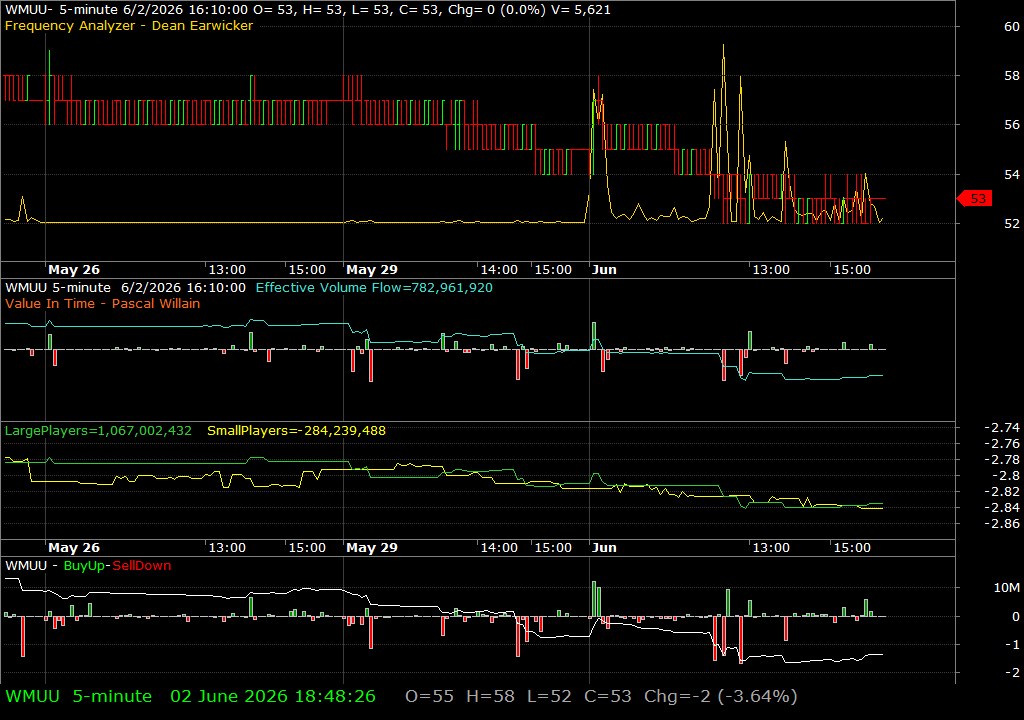This screenshot has height=720, width=1024.
Task: Click the -2.86 scale value
Action: [x=1002, y=523]
